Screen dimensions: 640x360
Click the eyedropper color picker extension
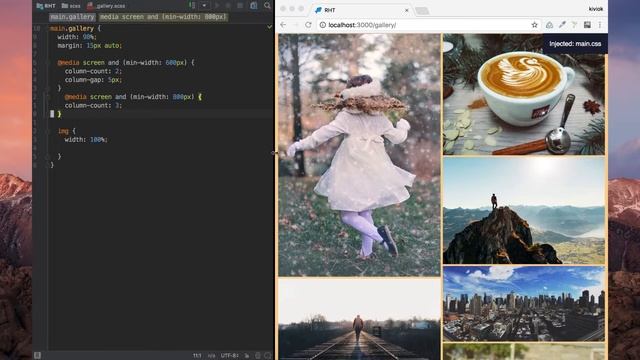pos(562,25)
